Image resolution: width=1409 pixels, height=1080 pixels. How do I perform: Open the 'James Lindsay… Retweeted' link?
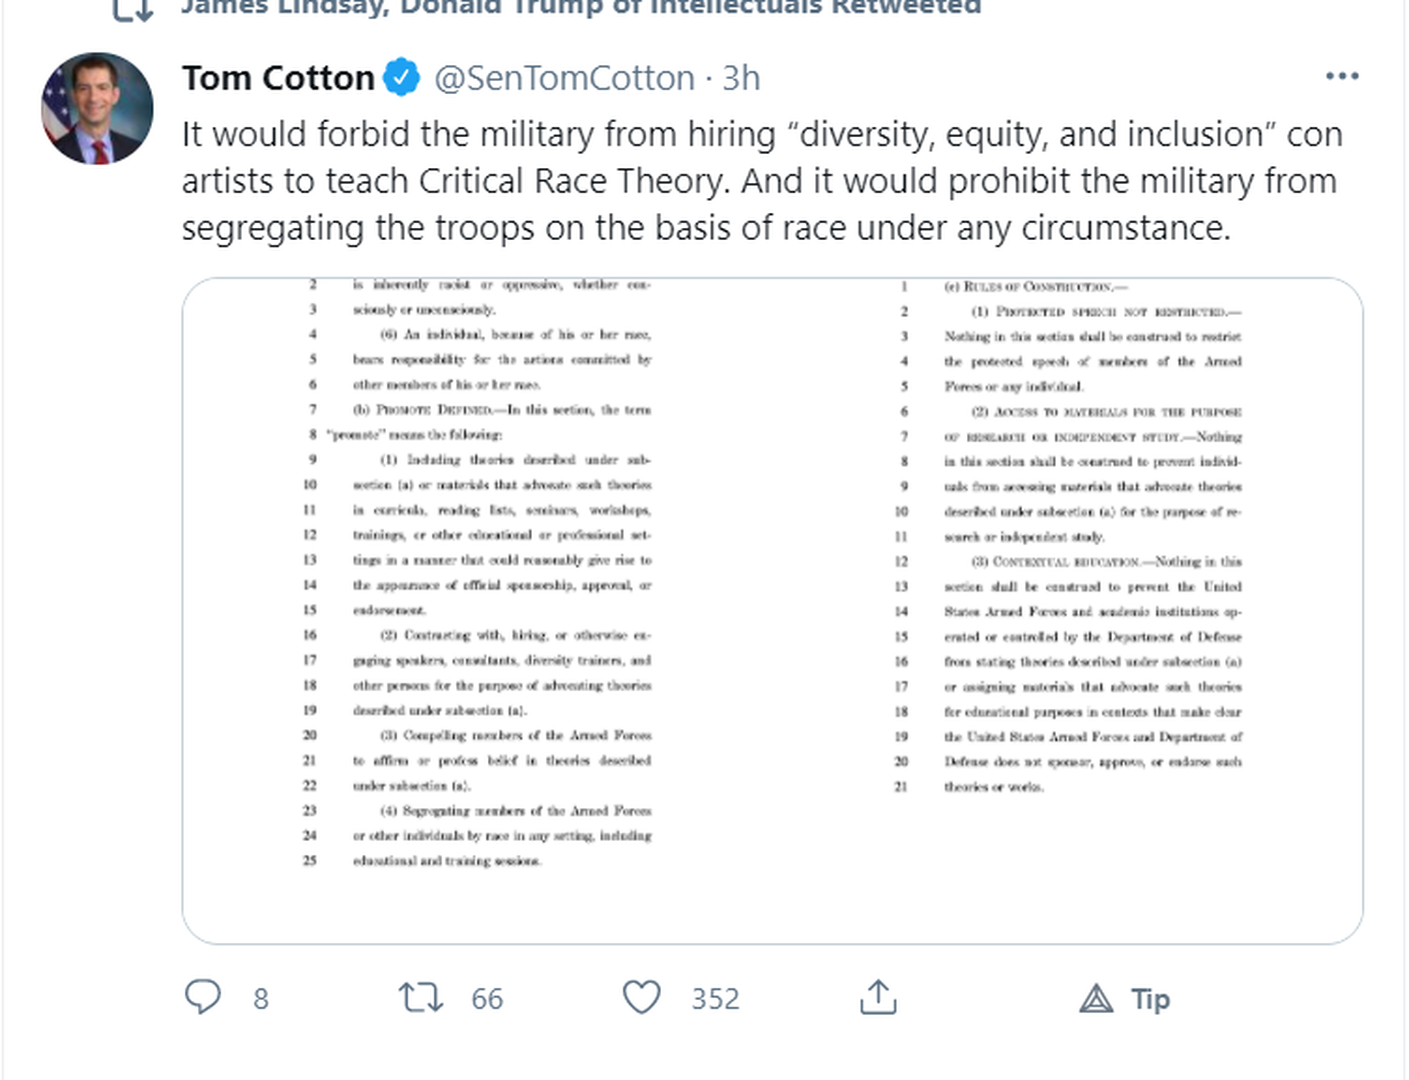click(x=580, y=8)
